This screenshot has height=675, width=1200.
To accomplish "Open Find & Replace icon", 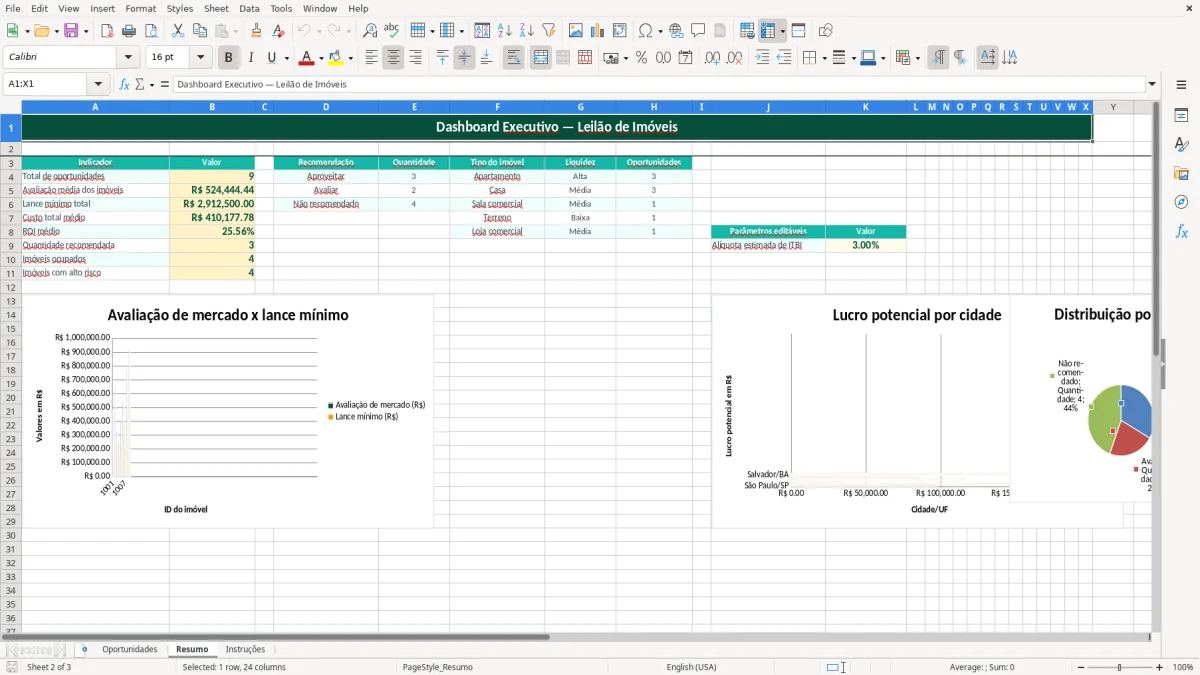I will point(370,31).
